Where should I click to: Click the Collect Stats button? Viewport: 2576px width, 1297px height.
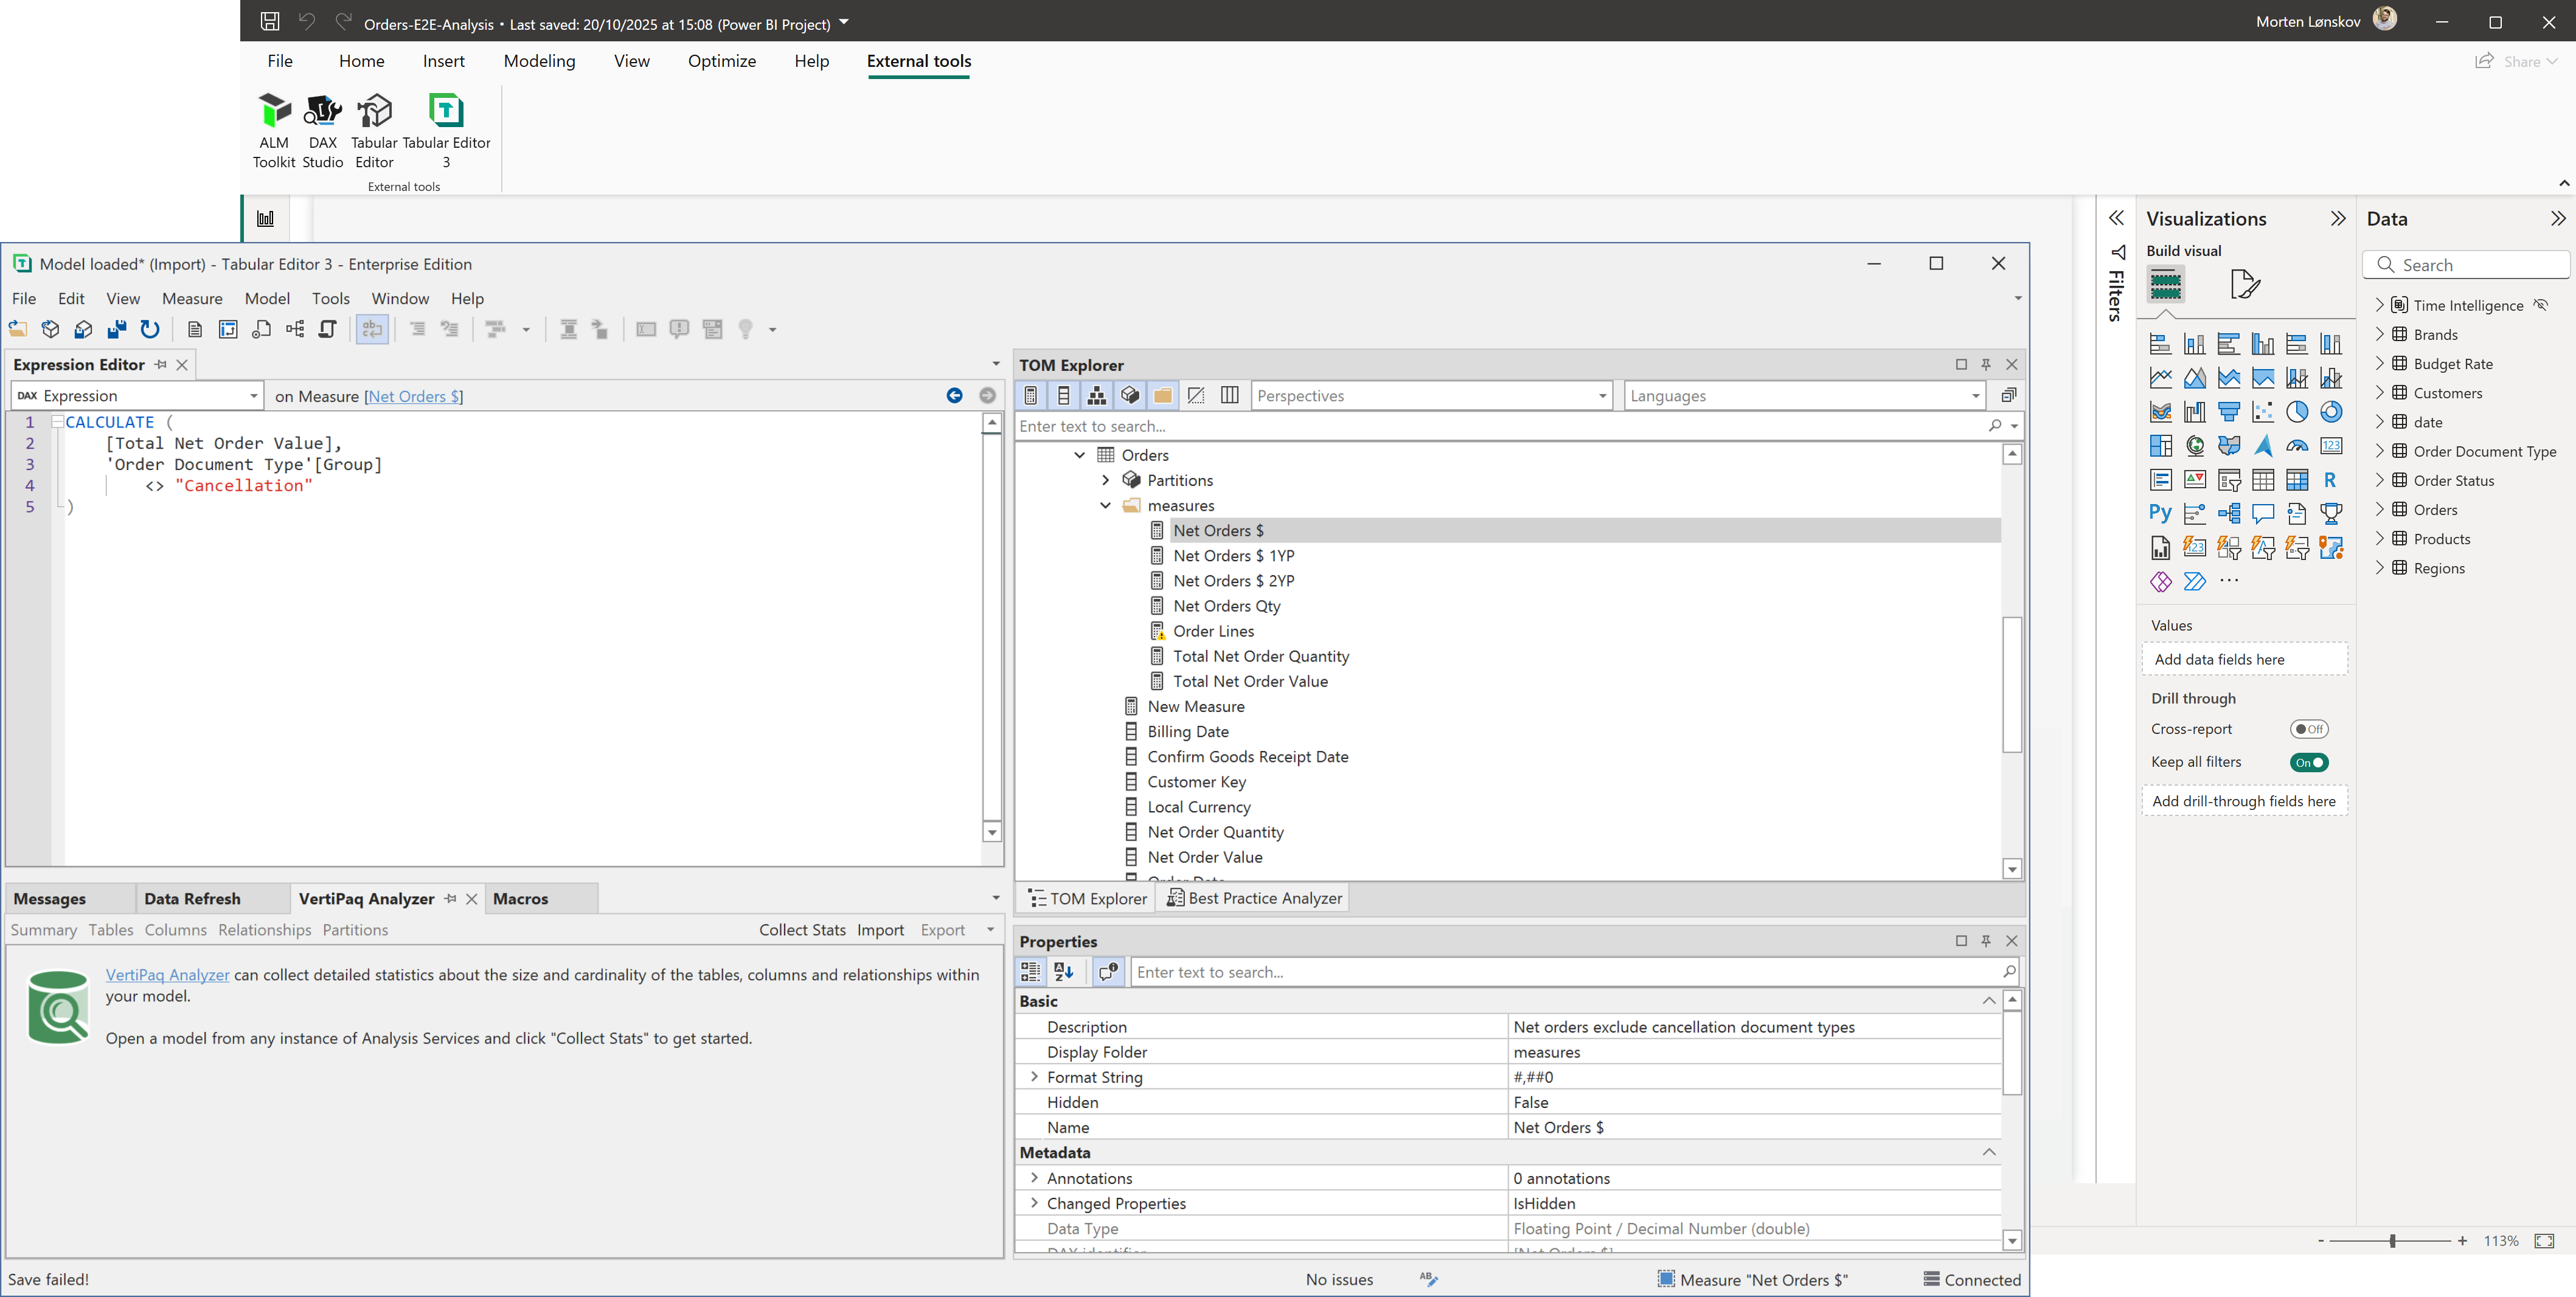point(802,929)
